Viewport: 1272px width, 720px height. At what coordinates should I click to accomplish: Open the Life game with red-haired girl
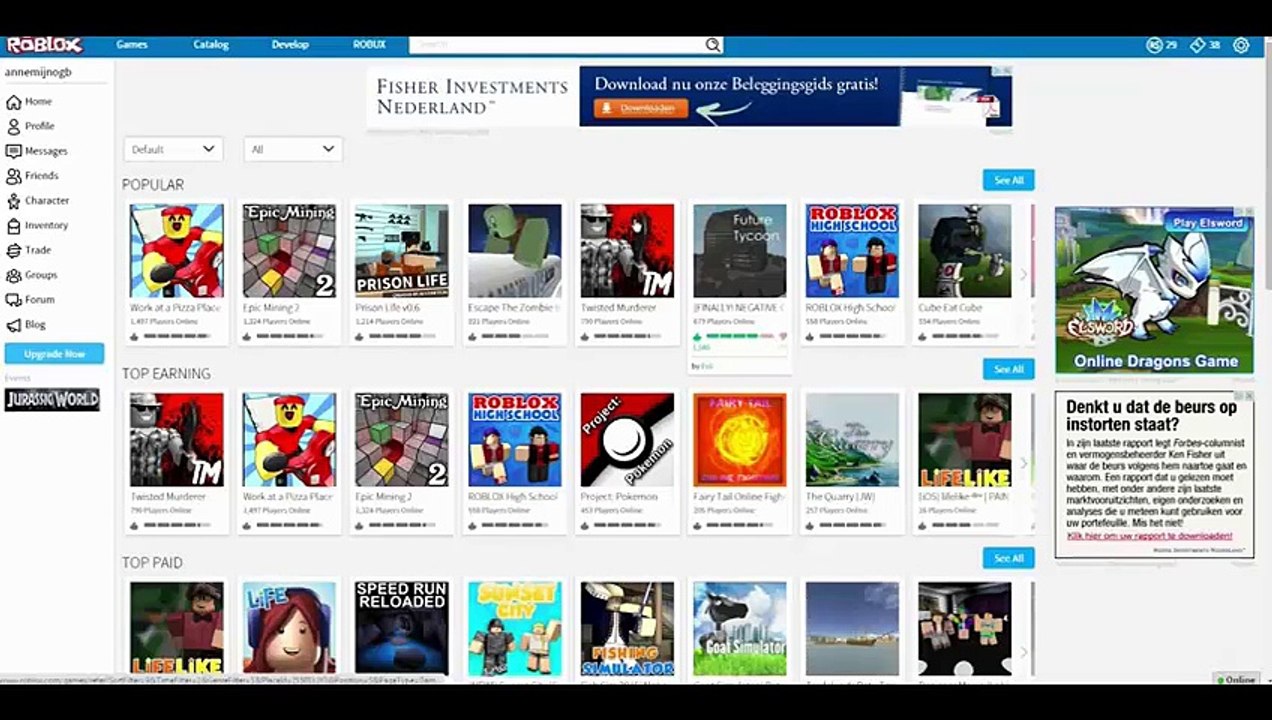coord(289,629)
